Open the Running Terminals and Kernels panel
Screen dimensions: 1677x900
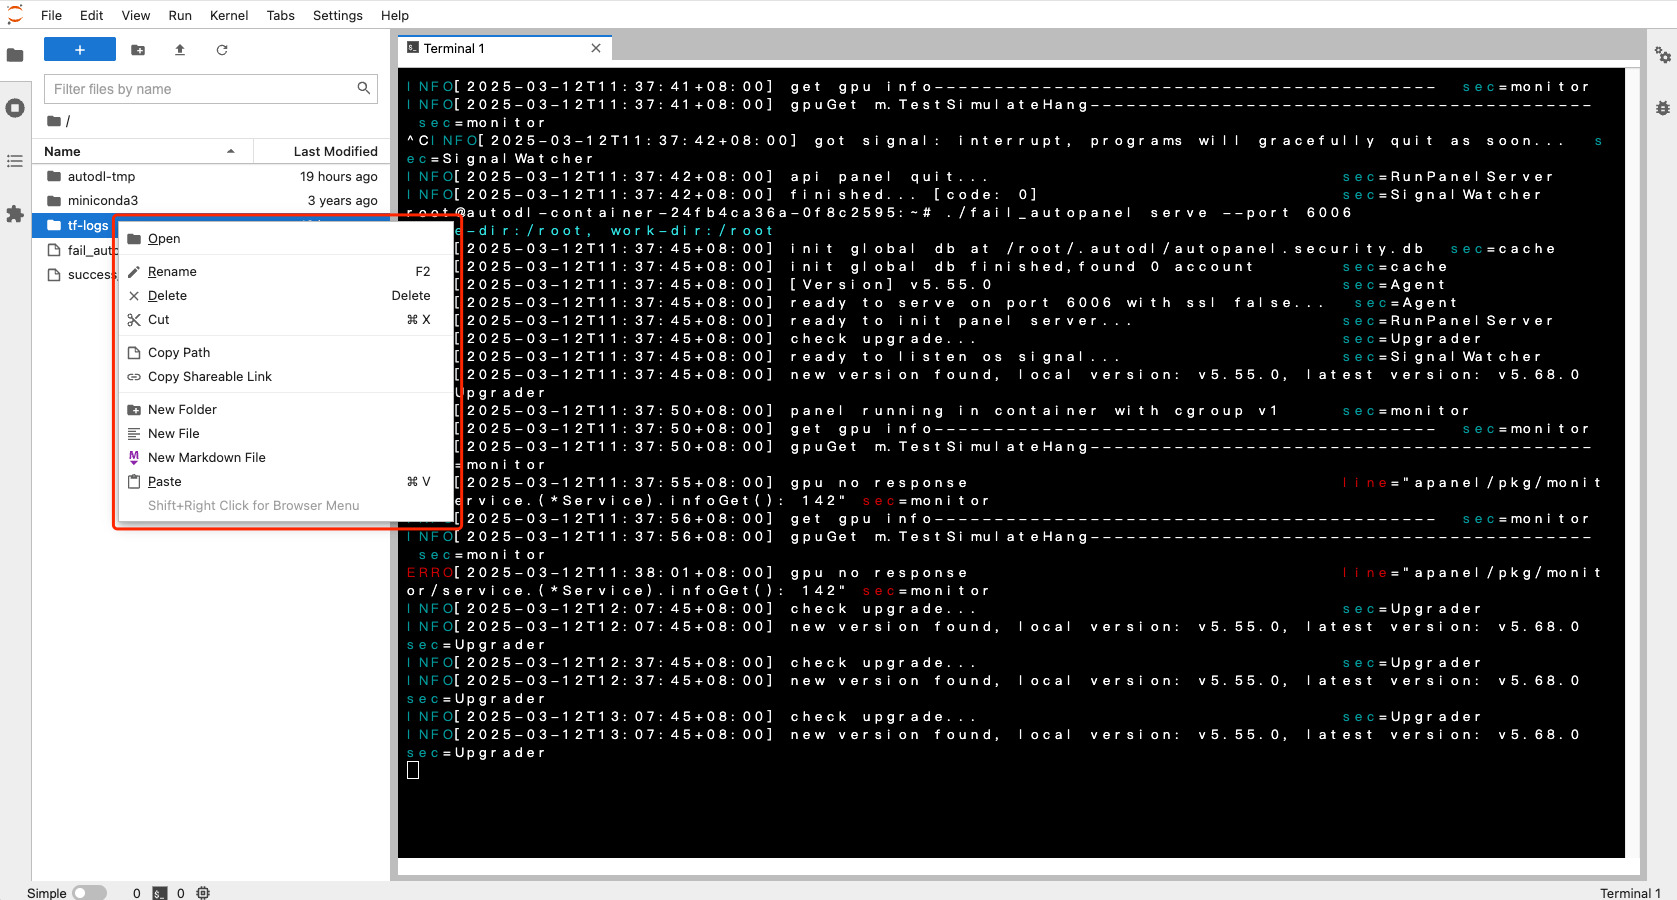click(x=15, y=108)
